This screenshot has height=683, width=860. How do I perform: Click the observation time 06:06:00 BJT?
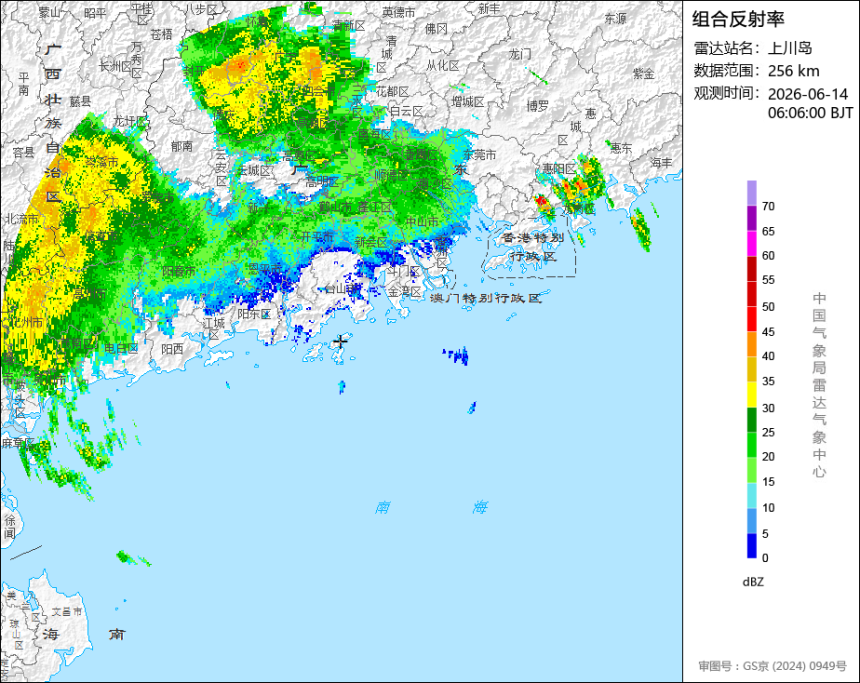pos(810,113)
